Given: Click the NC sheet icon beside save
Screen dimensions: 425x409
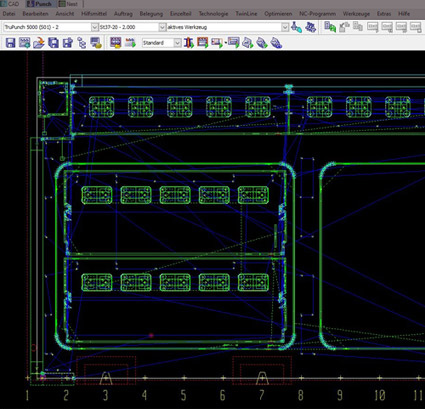Looking at the screenshot, I should pyautogui.click(x=25, y=43).
